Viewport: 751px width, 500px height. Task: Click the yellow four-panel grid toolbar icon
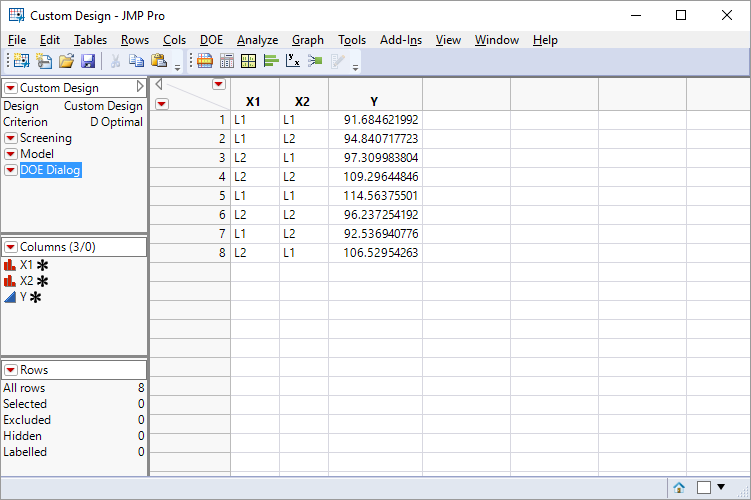point(249,61)
